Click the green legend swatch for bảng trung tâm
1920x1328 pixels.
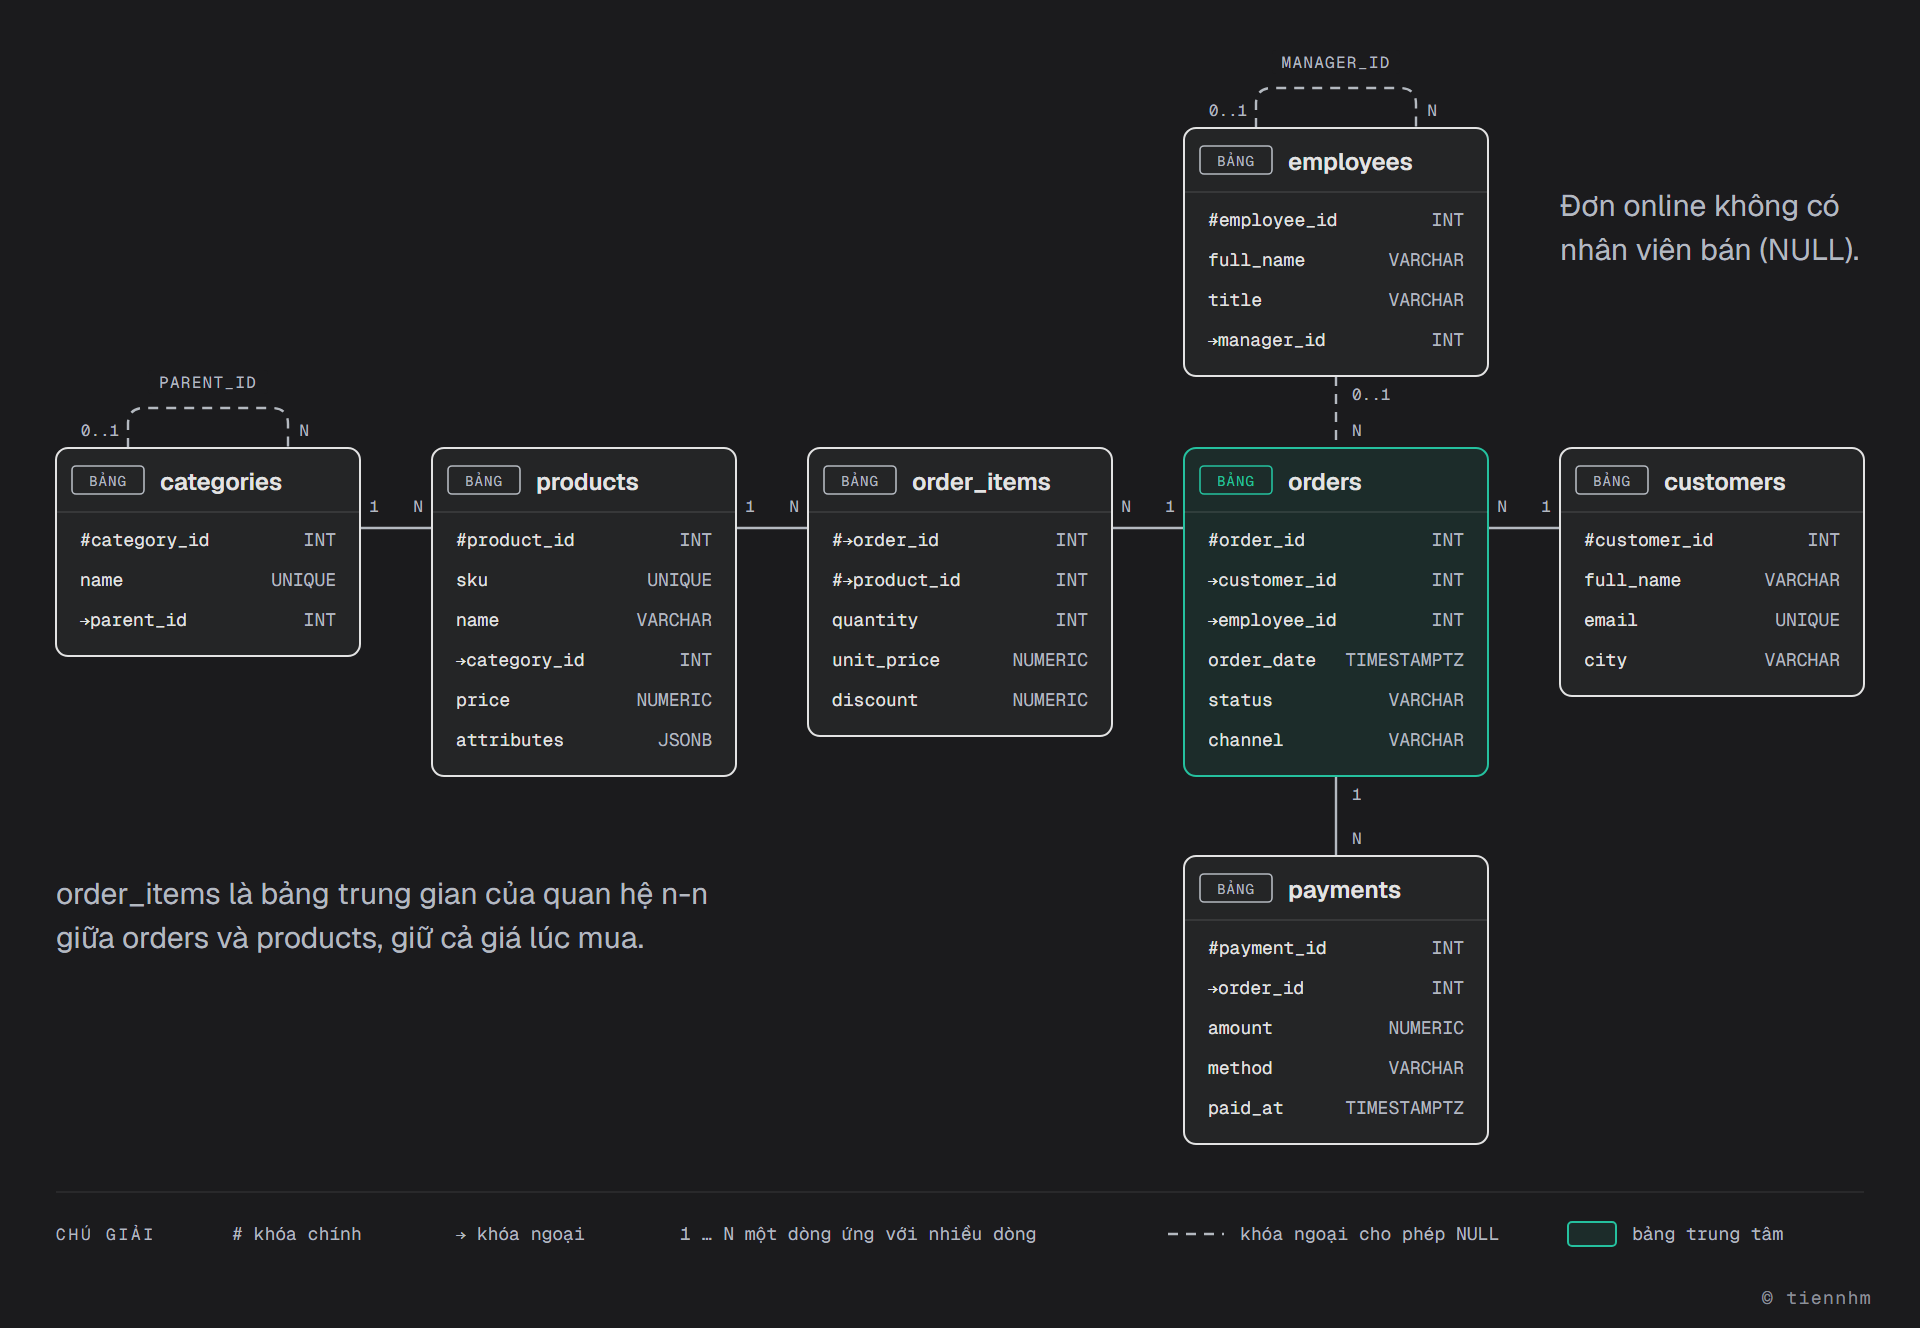[1592, 1234]
